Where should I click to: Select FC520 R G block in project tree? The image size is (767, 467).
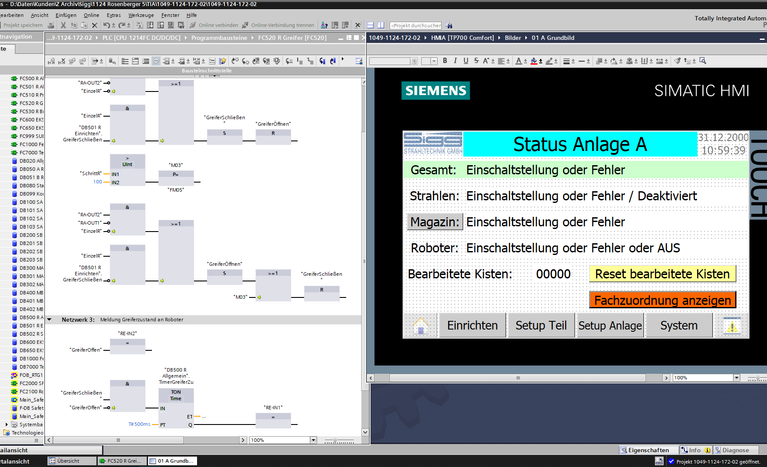[27, 103]
